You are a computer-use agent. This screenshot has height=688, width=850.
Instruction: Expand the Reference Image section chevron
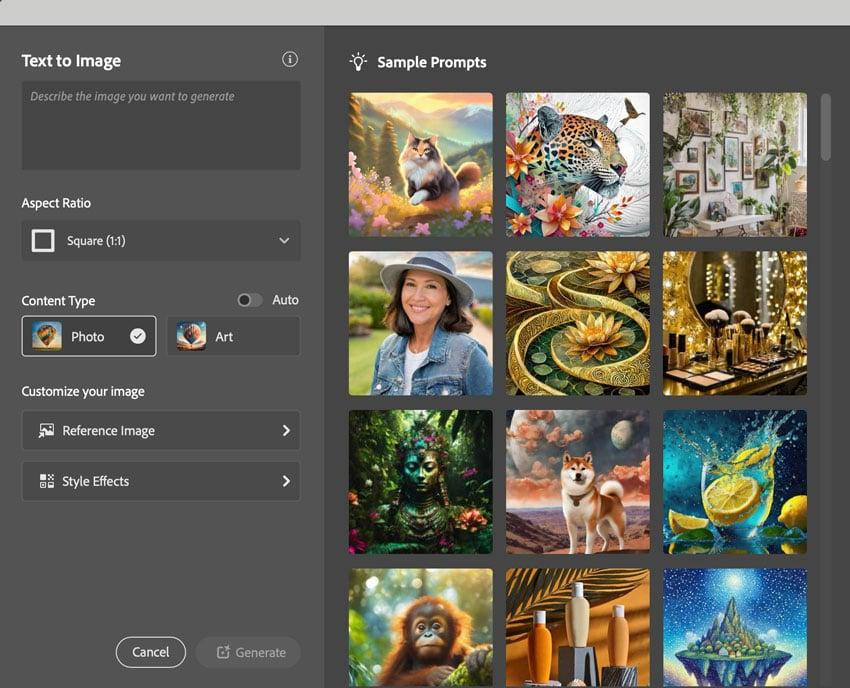(x=286, y=430)
